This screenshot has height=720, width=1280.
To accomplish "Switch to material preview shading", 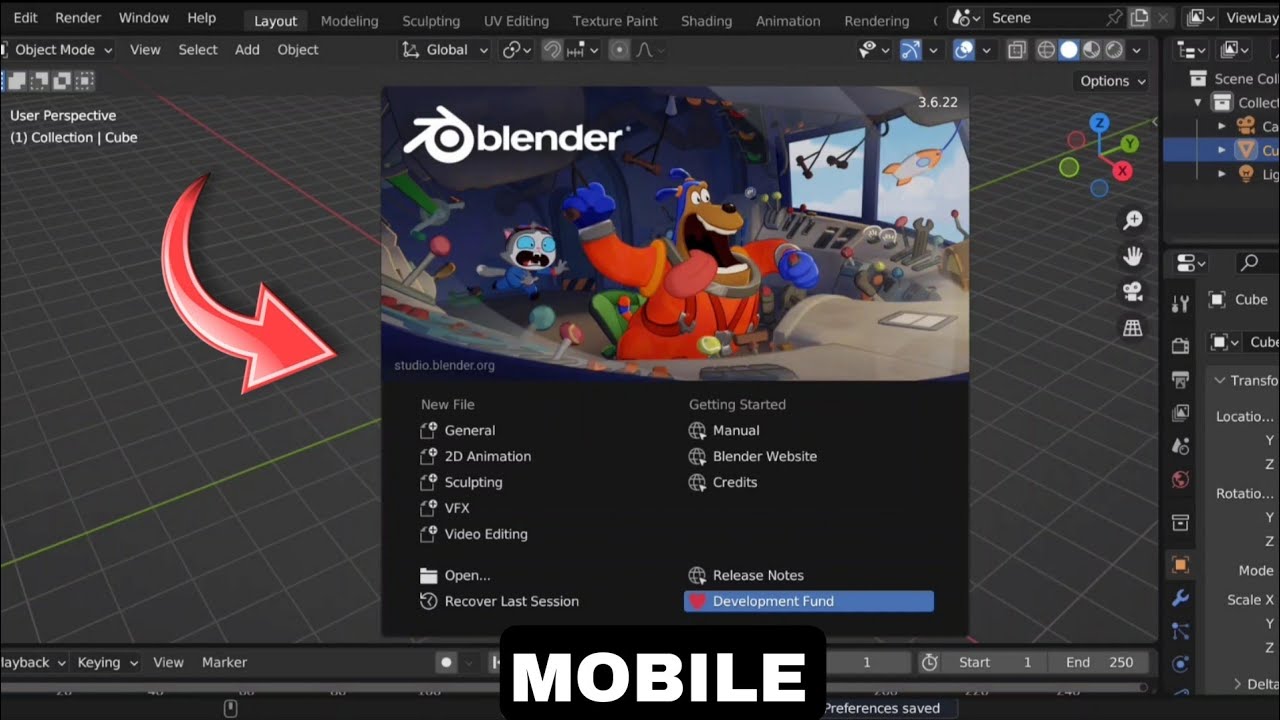I will (1092, 50).
